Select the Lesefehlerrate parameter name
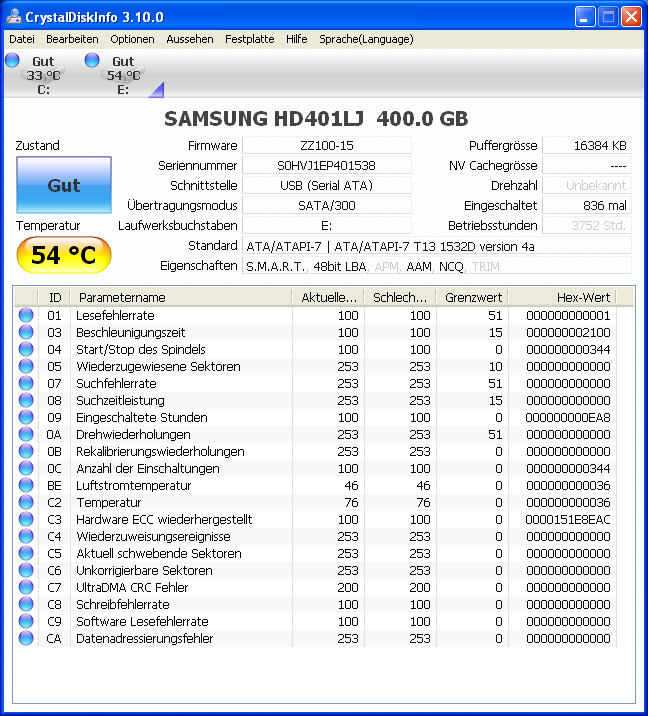The image size is (648, 716). (x=115, y=316)
